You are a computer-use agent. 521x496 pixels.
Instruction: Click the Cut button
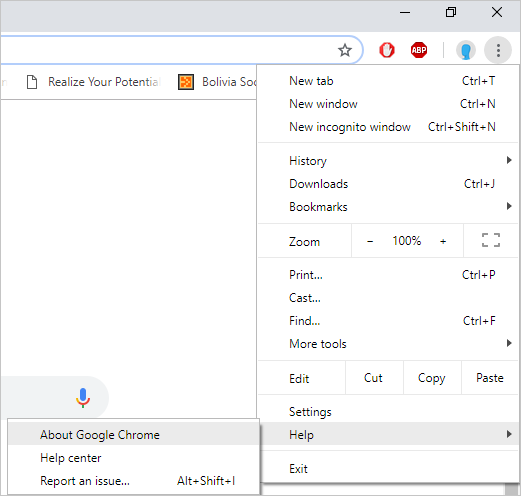pos(374,378)
